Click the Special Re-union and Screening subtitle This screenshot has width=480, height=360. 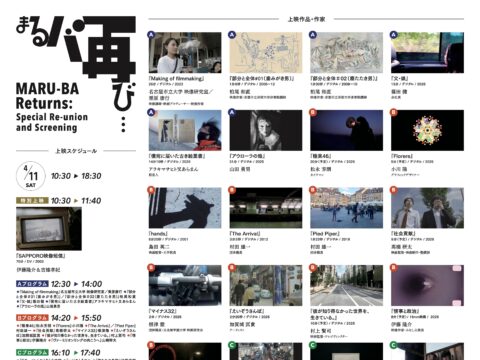pos(52,122)
